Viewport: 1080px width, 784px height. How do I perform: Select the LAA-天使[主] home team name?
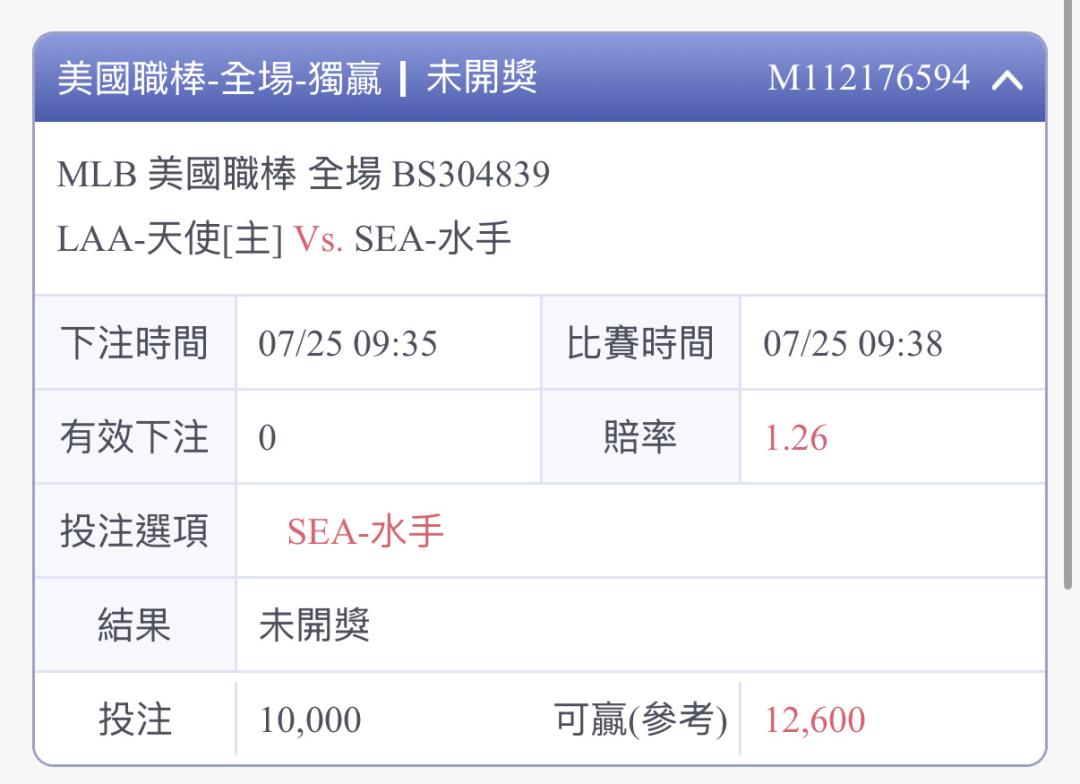coord(169,239)
